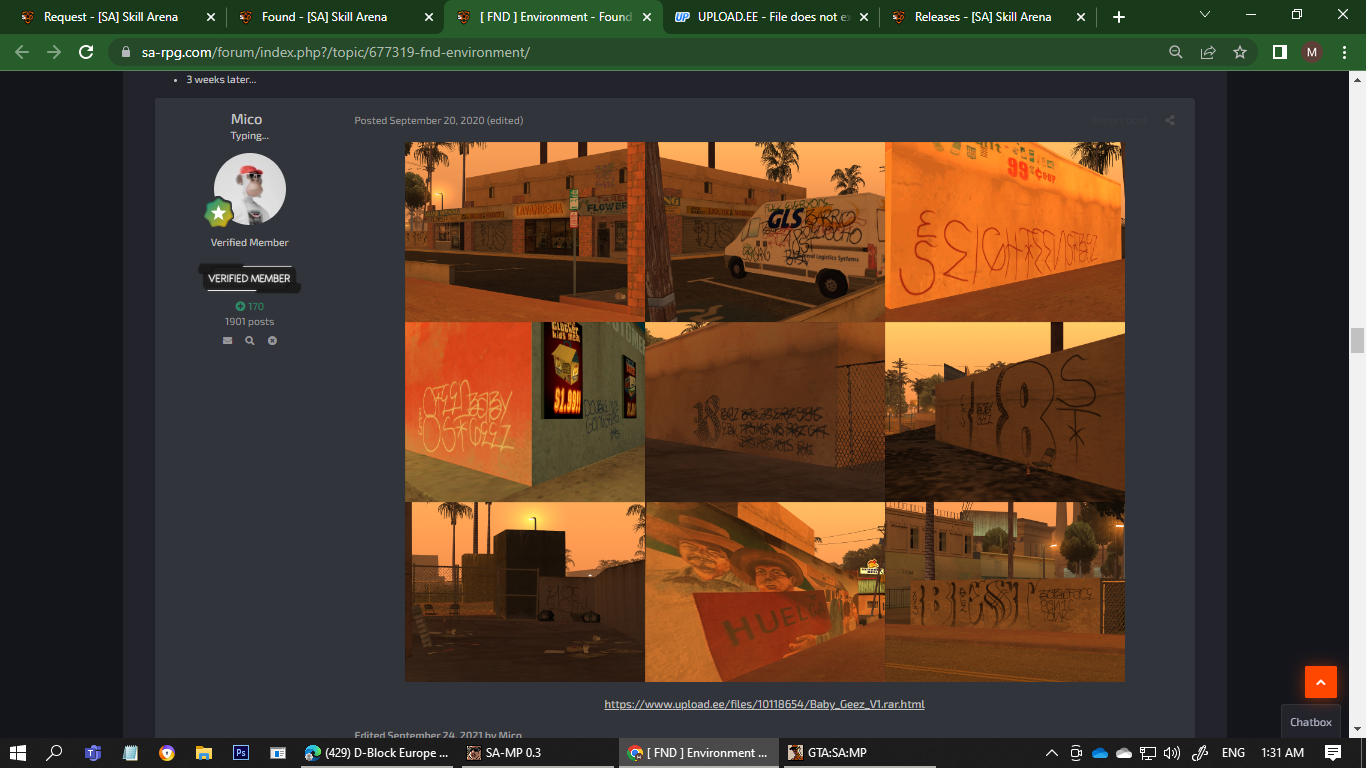Image resolution: width=1366 pixels, height=768 pixels.
Task: Switch to GTA:SA:MP taskbar window
Action: pos(858,752)
